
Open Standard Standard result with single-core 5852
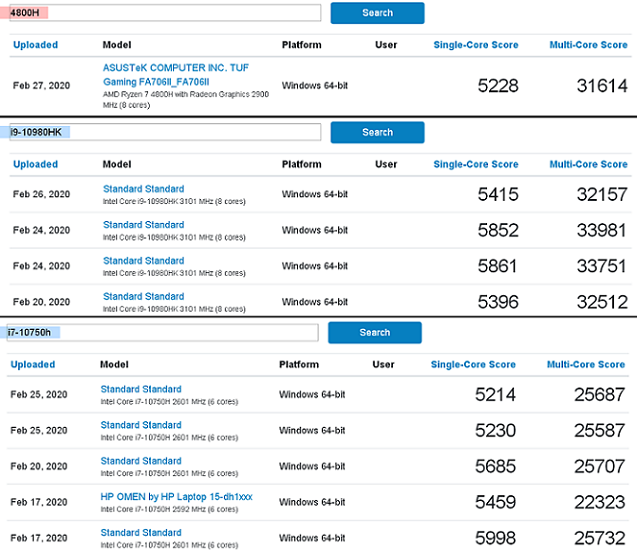coord(143,225)
